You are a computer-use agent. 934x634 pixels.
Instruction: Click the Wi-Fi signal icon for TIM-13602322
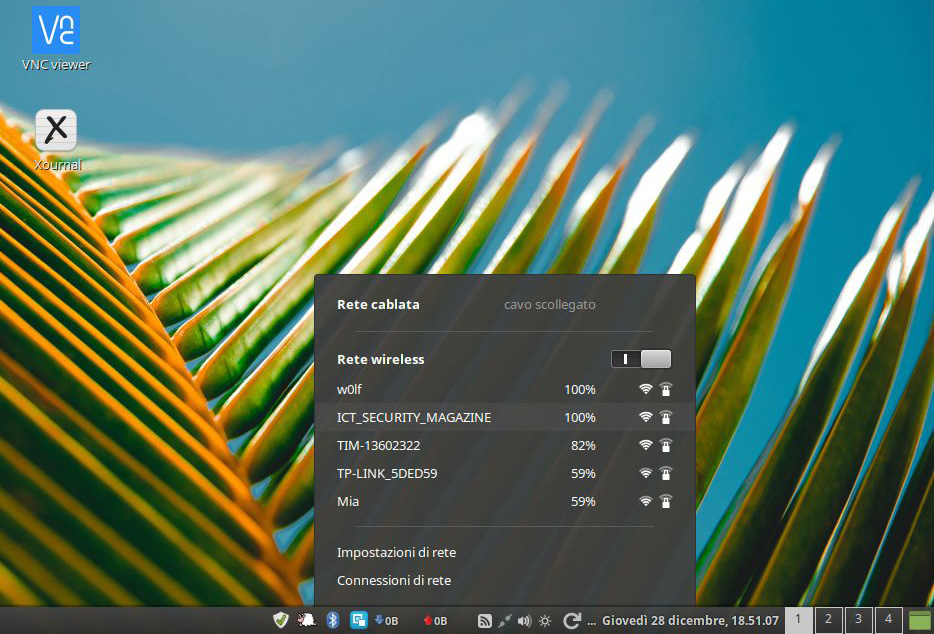click(x=646, y=445)
